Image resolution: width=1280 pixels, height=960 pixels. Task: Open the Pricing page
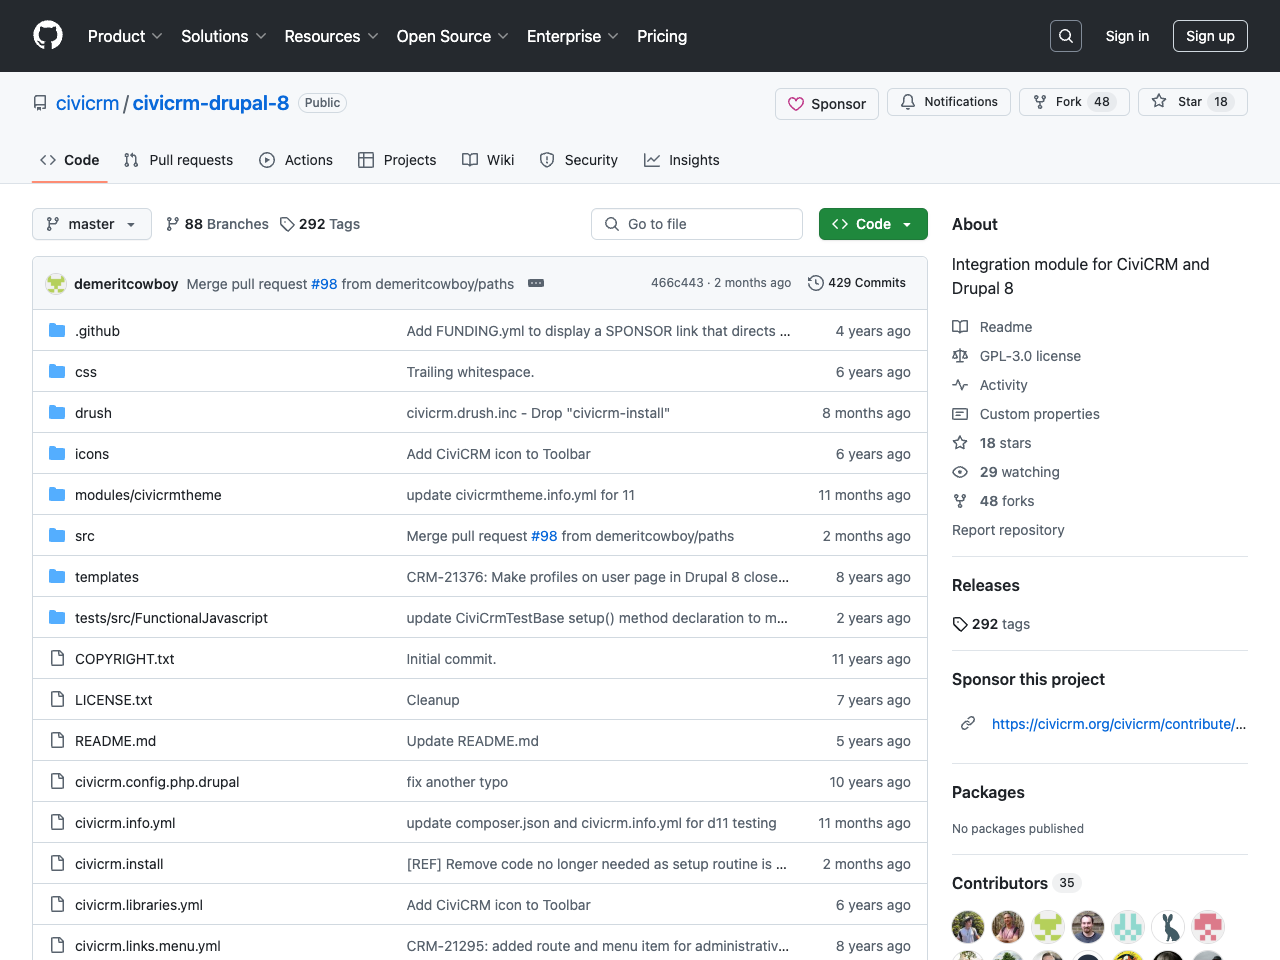[662, 36]
